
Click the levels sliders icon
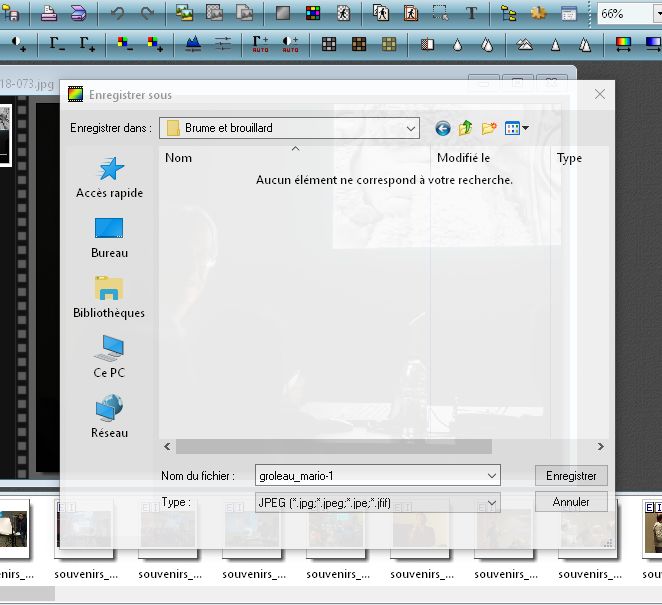click(x=223, y=44)
